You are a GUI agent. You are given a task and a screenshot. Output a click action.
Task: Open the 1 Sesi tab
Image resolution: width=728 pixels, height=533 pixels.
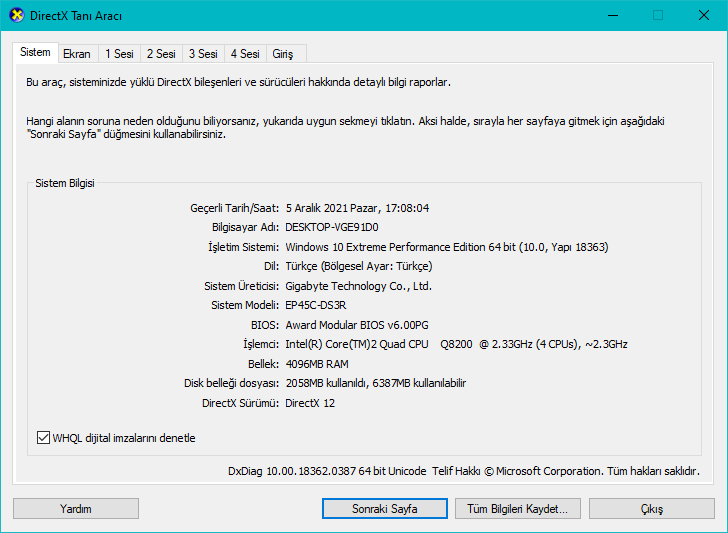(x=119, y=54)
